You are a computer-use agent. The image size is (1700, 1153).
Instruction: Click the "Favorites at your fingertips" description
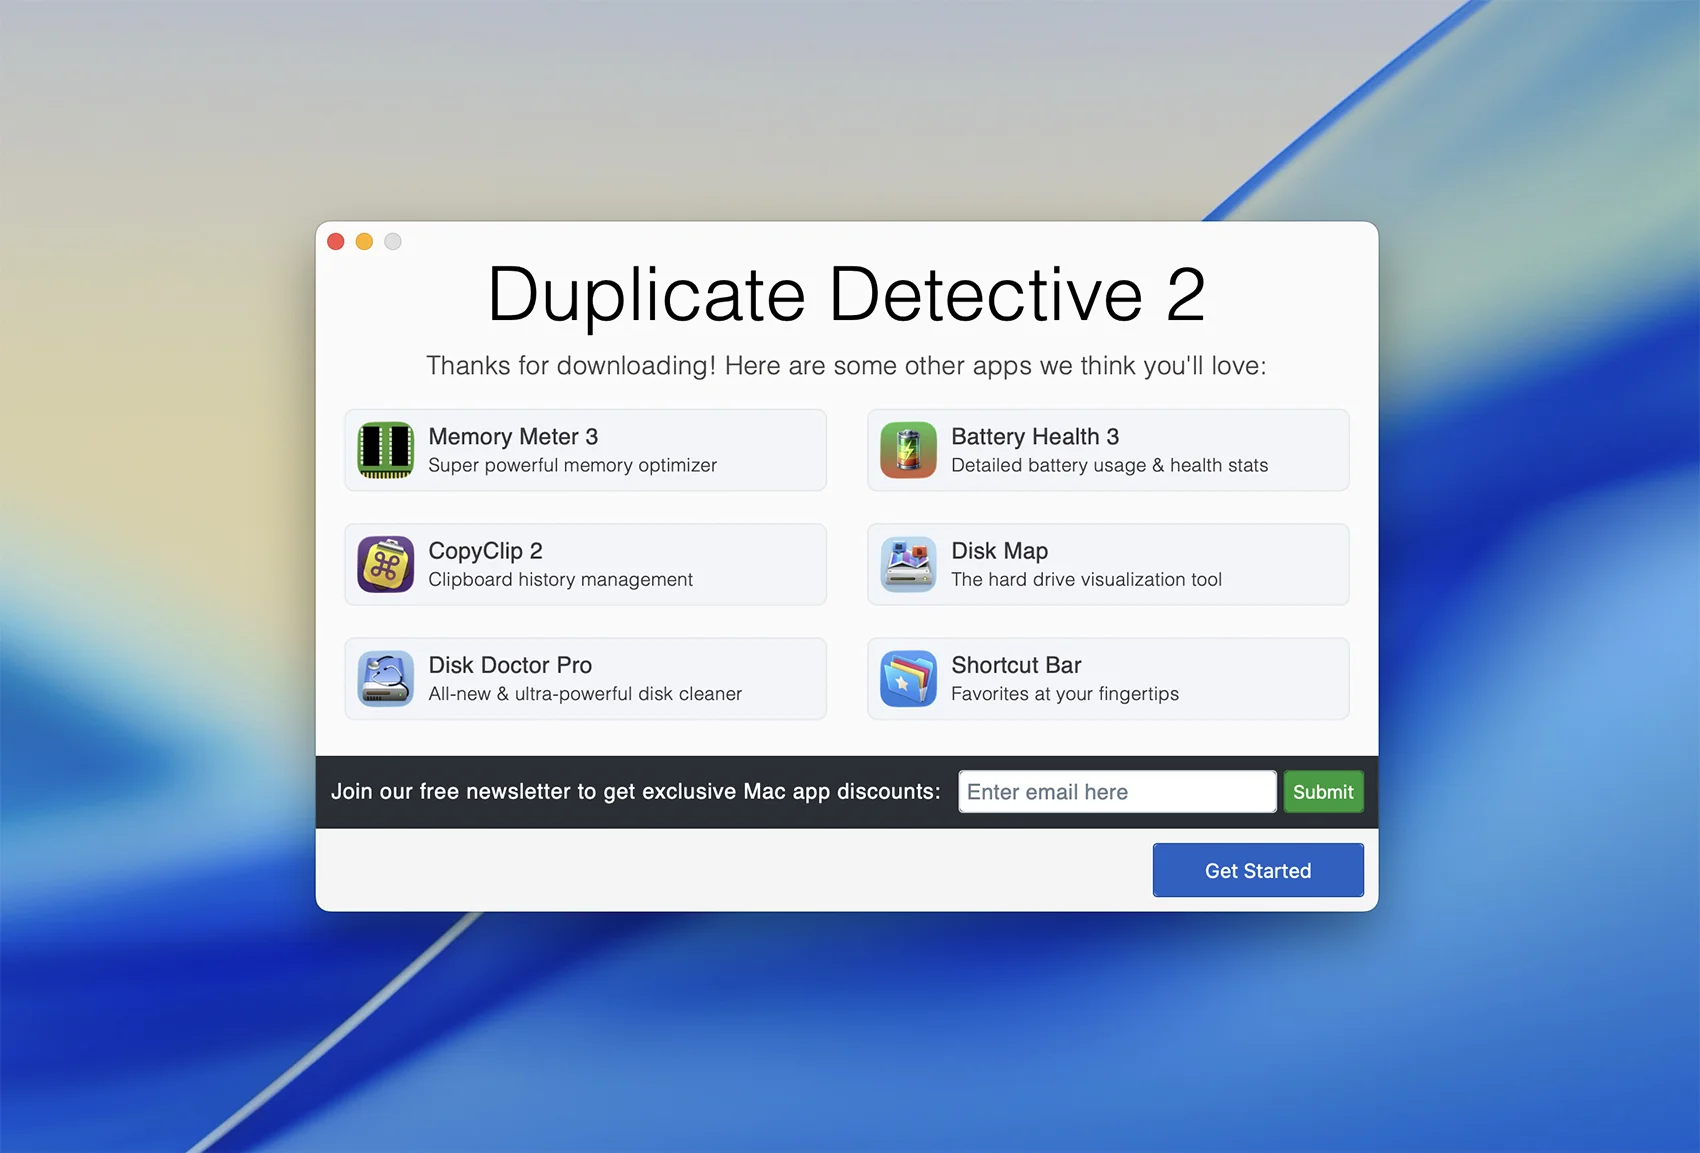[1065, 694]
